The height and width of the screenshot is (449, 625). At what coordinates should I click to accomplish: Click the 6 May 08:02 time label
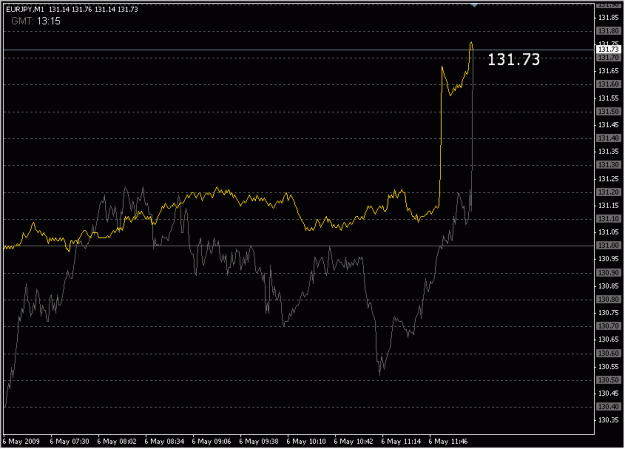point(117,441)
